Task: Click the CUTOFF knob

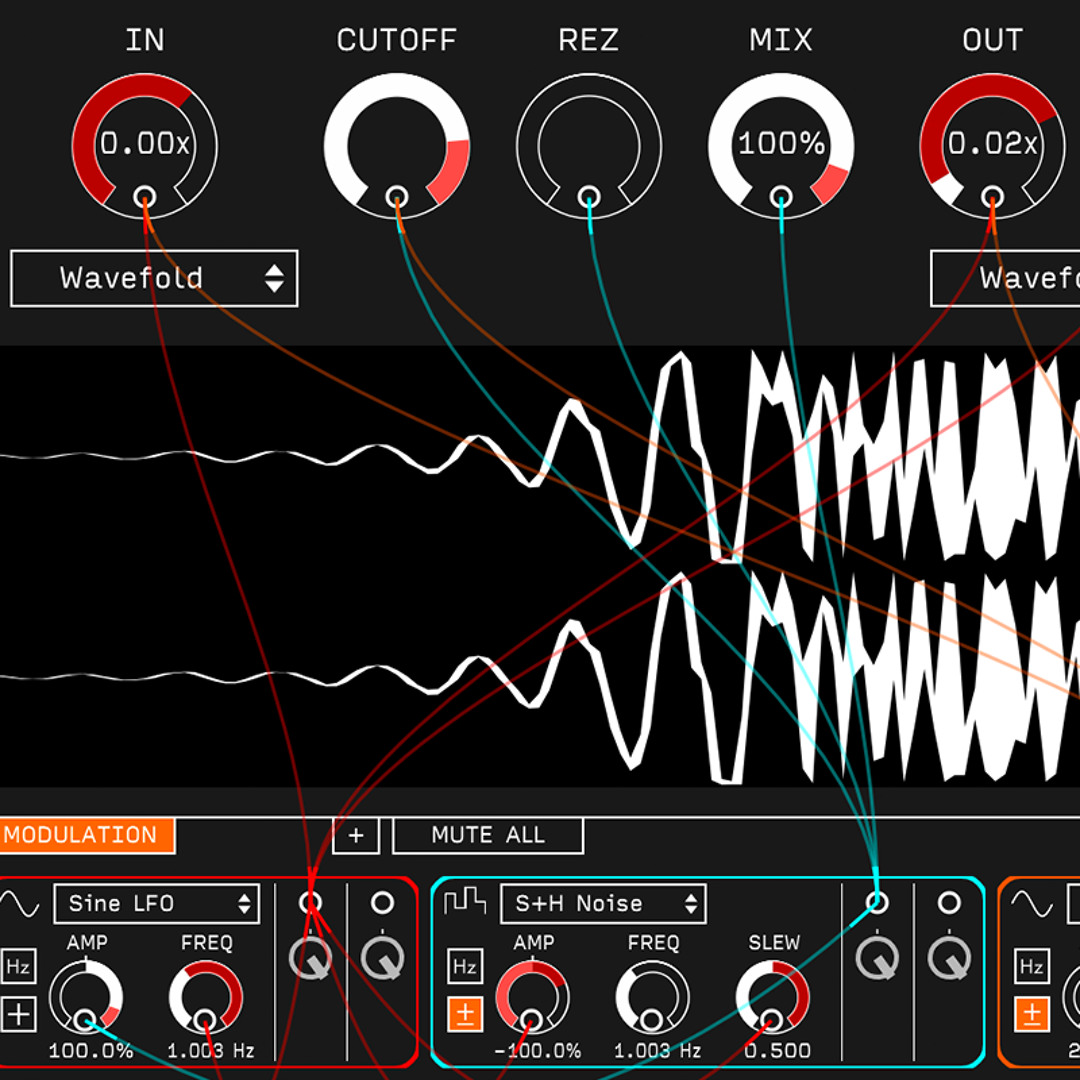Action: [397, 146]
